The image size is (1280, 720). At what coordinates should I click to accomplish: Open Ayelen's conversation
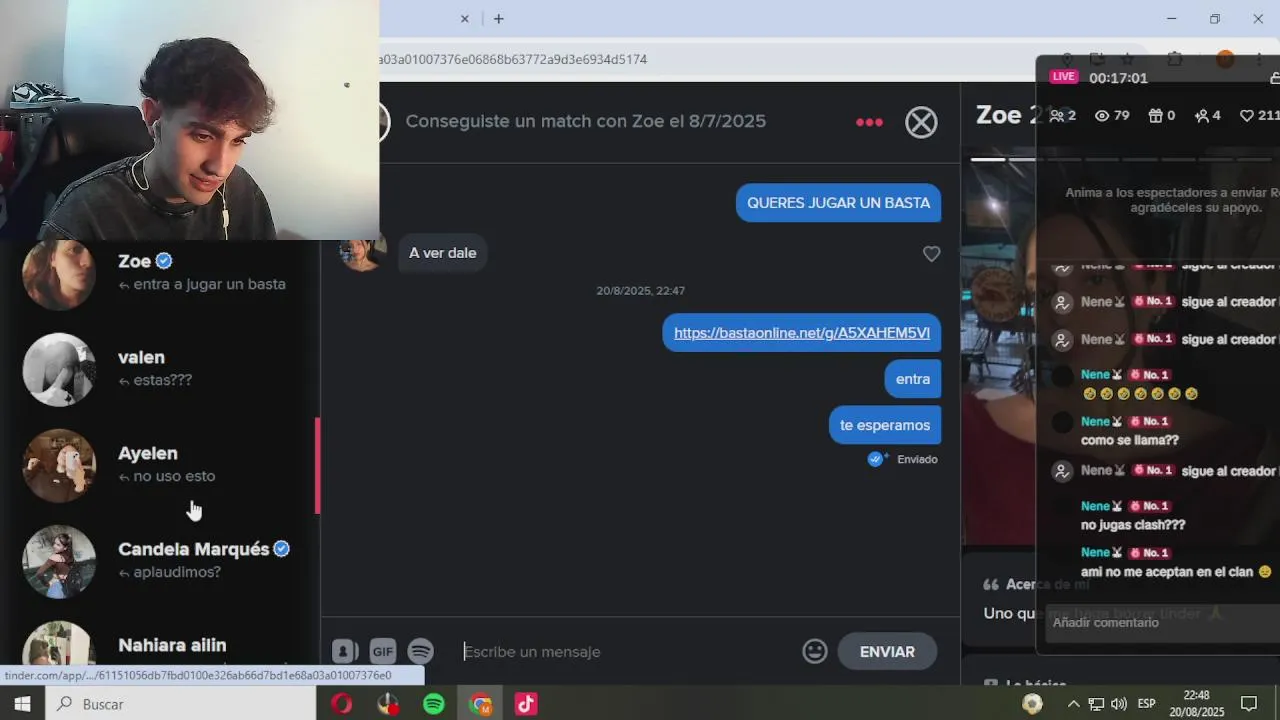pyautogui.click(x=160, y=465)
